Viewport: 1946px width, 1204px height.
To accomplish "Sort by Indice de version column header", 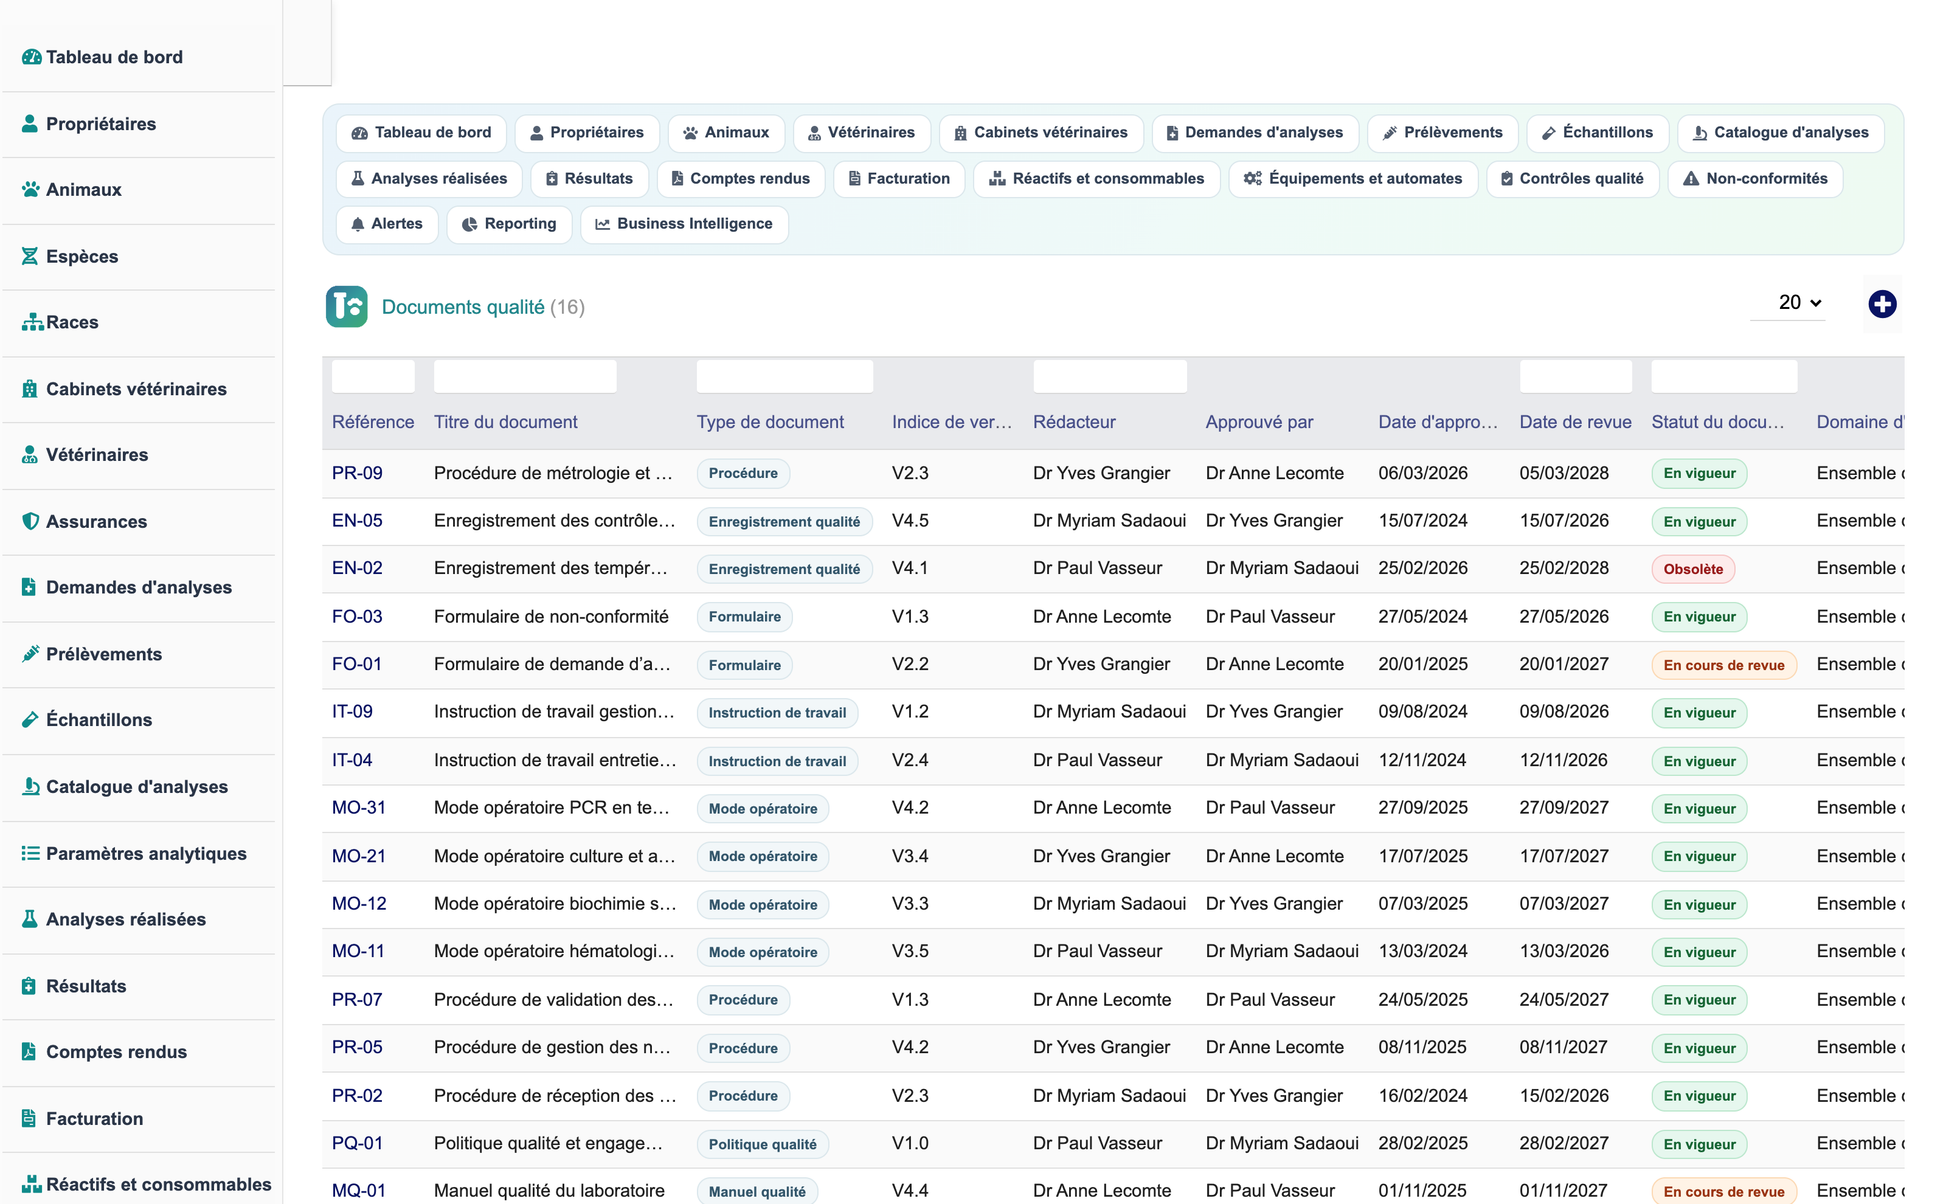I will click(x=952, y=422).
